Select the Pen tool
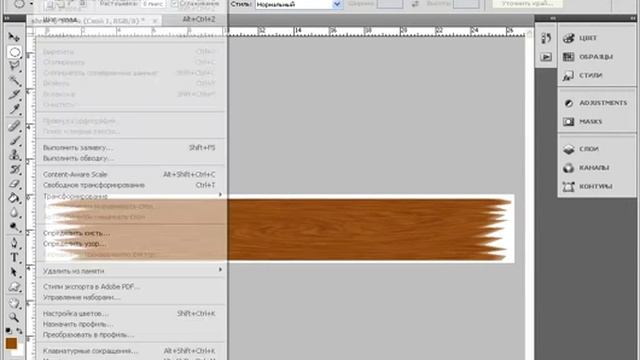 coord(14,243)
